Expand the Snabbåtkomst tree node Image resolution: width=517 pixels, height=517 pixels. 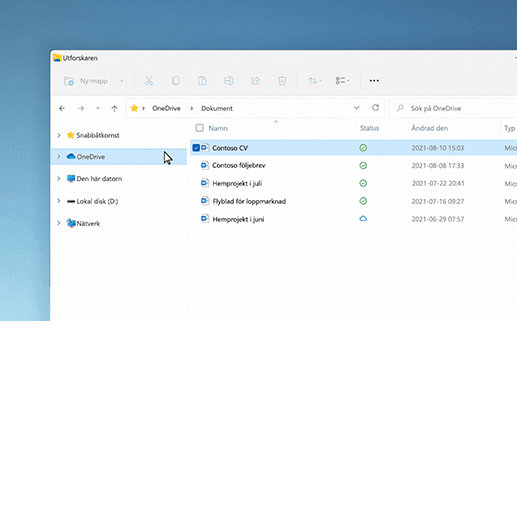[59, 135]
